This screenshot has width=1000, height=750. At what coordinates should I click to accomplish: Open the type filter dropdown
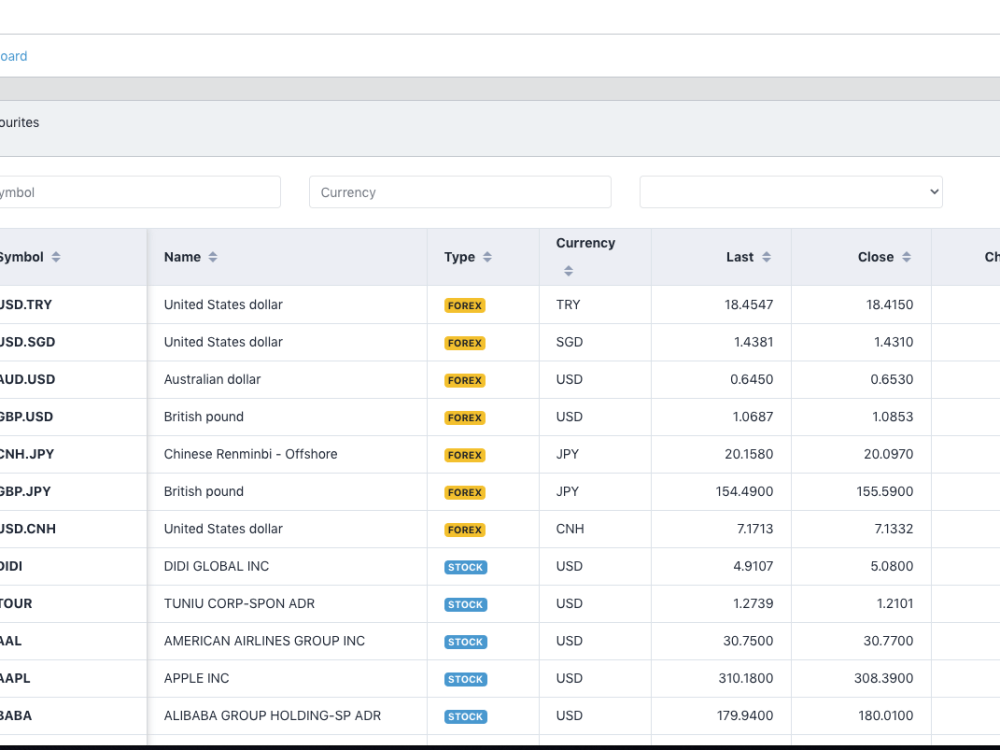[790, 191]
